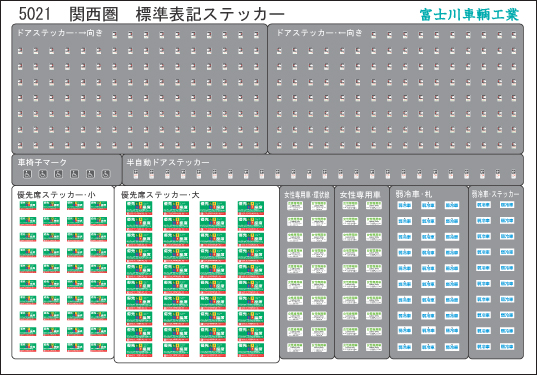Viewport: 537px width, 375px height.
Task: Click the 富士川車輌工業 brand text
Action: pyautogui.click(x=469, y=15)
